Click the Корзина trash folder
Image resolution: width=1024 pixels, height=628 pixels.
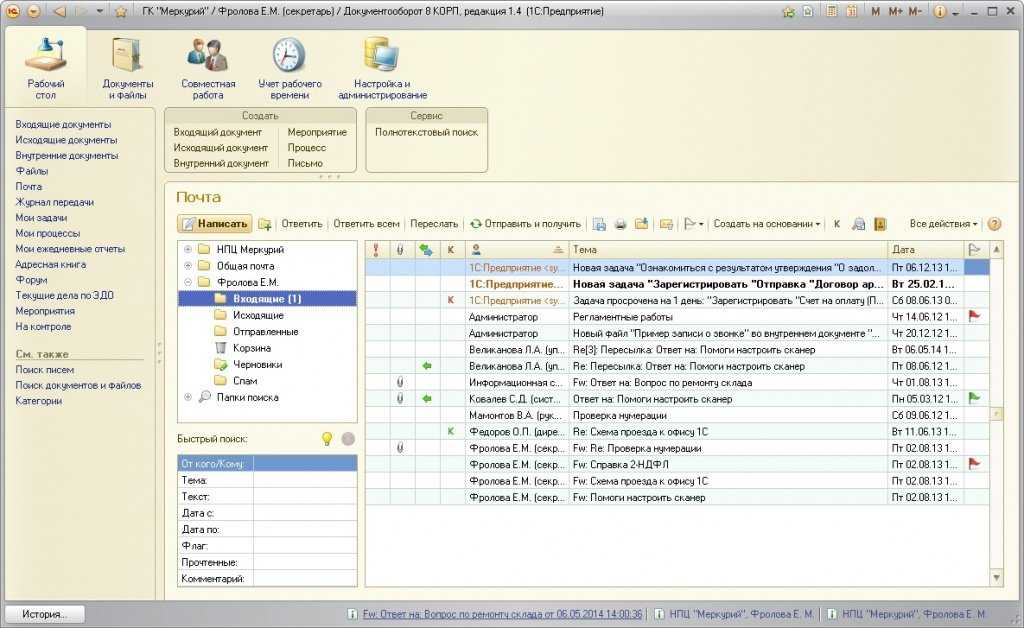coord(251,348)
